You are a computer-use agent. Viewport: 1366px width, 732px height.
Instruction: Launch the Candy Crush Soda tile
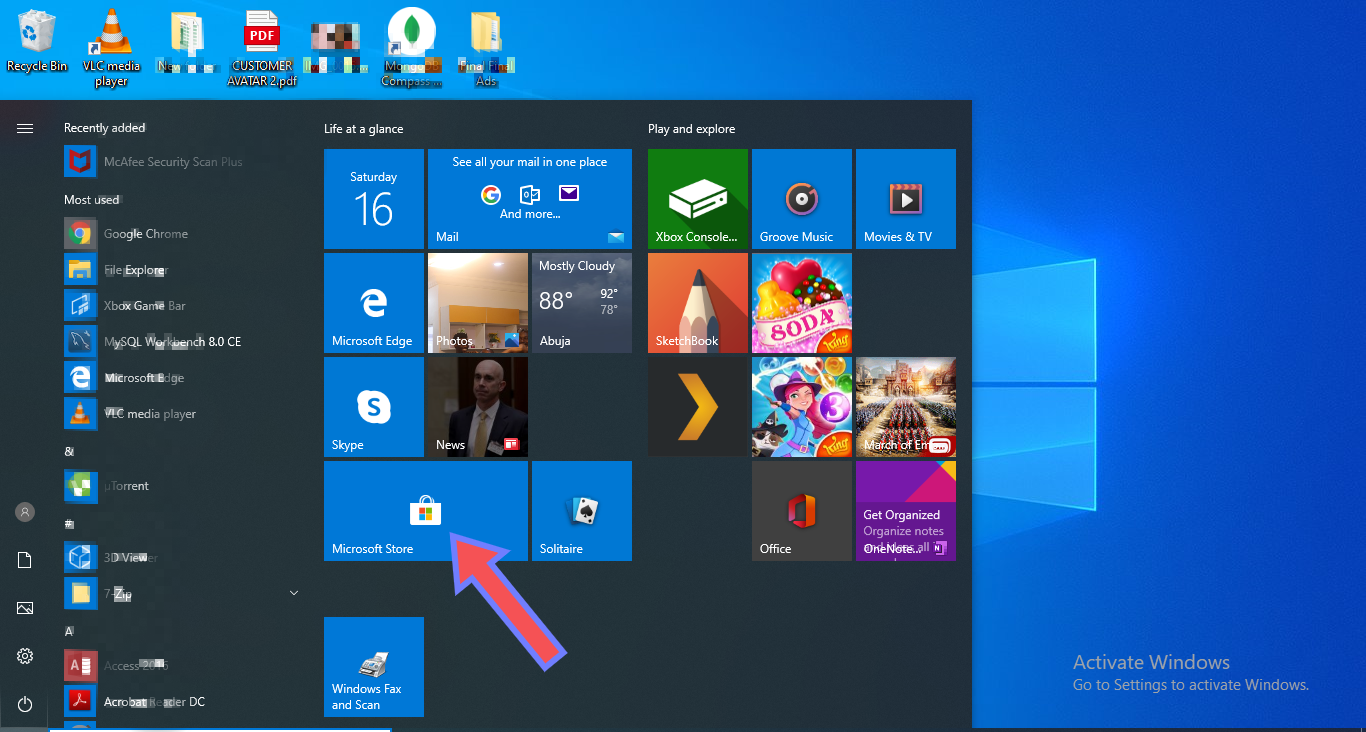tap(802, 303)
